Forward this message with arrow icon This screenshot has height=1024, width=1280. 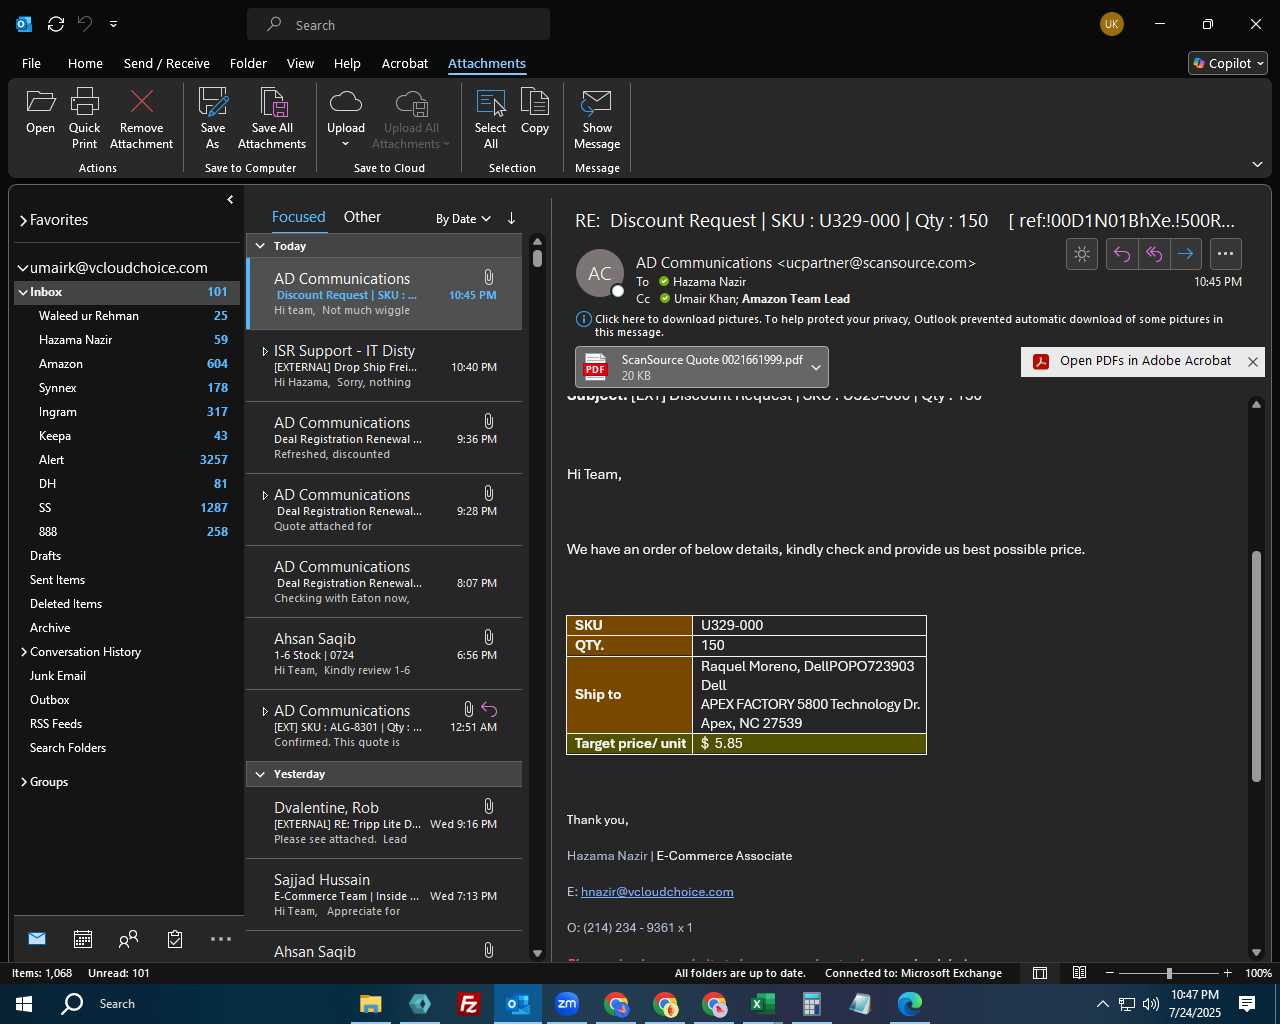point(1186,254)
